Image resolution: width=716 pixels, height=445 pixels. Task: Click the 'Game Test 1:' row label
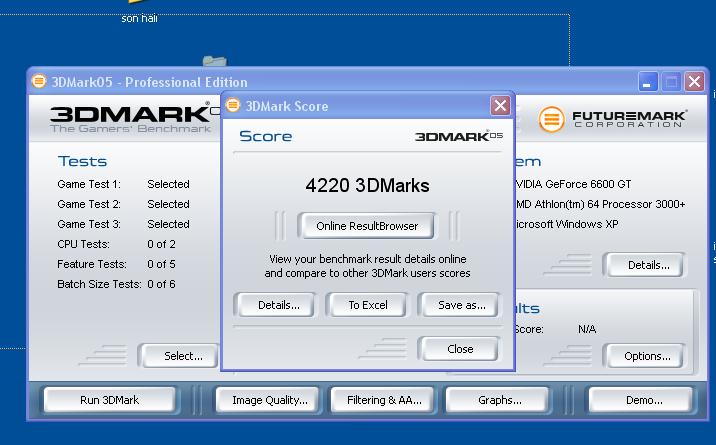click(89, 184)
